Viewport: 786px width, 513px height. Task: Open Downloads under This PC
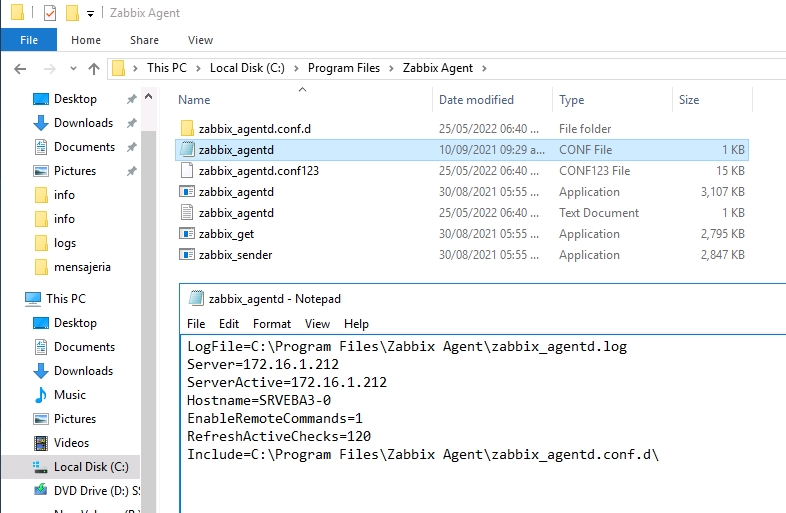pyautogui.click(x=84, y=371)
